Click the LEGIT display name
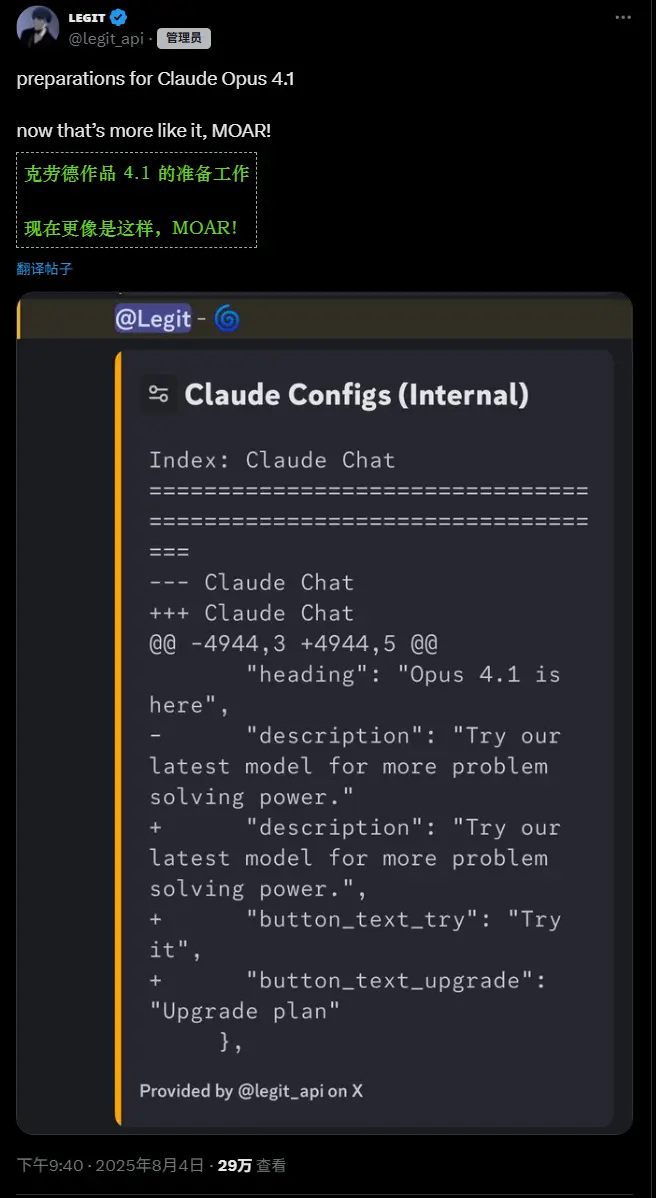Image resolution: width=656 pixels, height=1198 pixels. point(86,18)
